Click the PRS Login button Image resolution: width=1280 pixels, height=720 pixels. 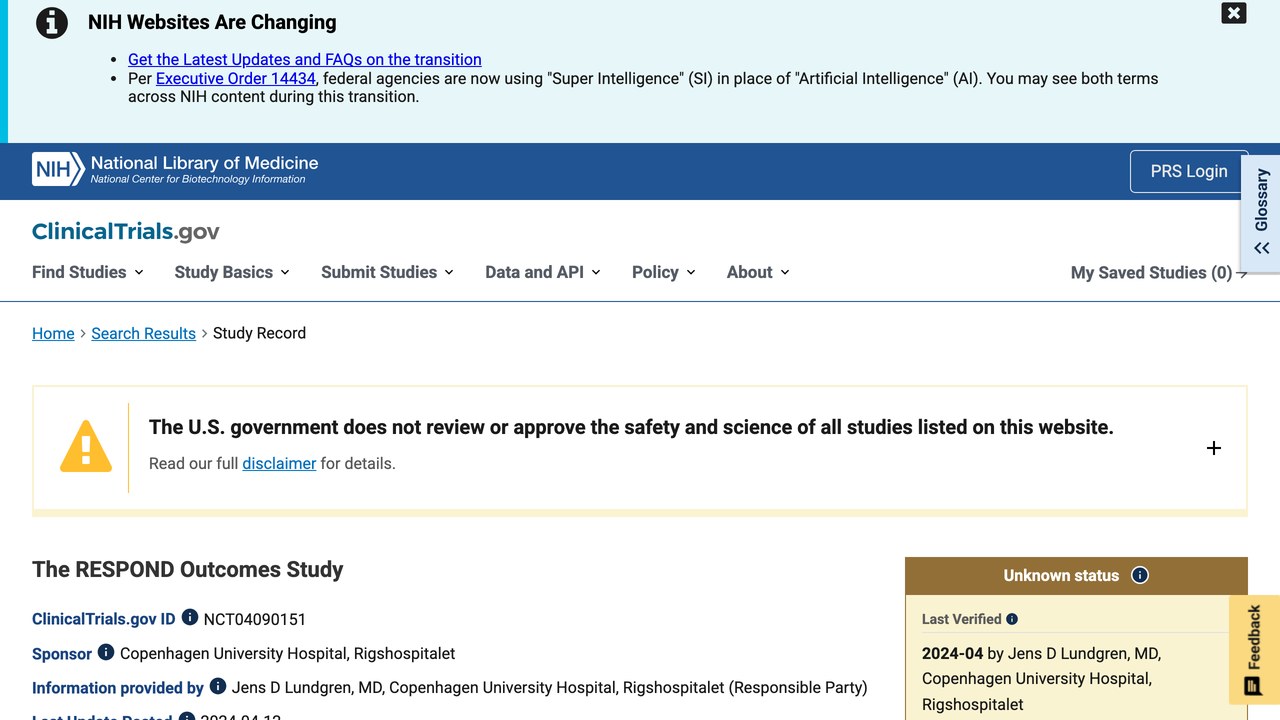1189,171
